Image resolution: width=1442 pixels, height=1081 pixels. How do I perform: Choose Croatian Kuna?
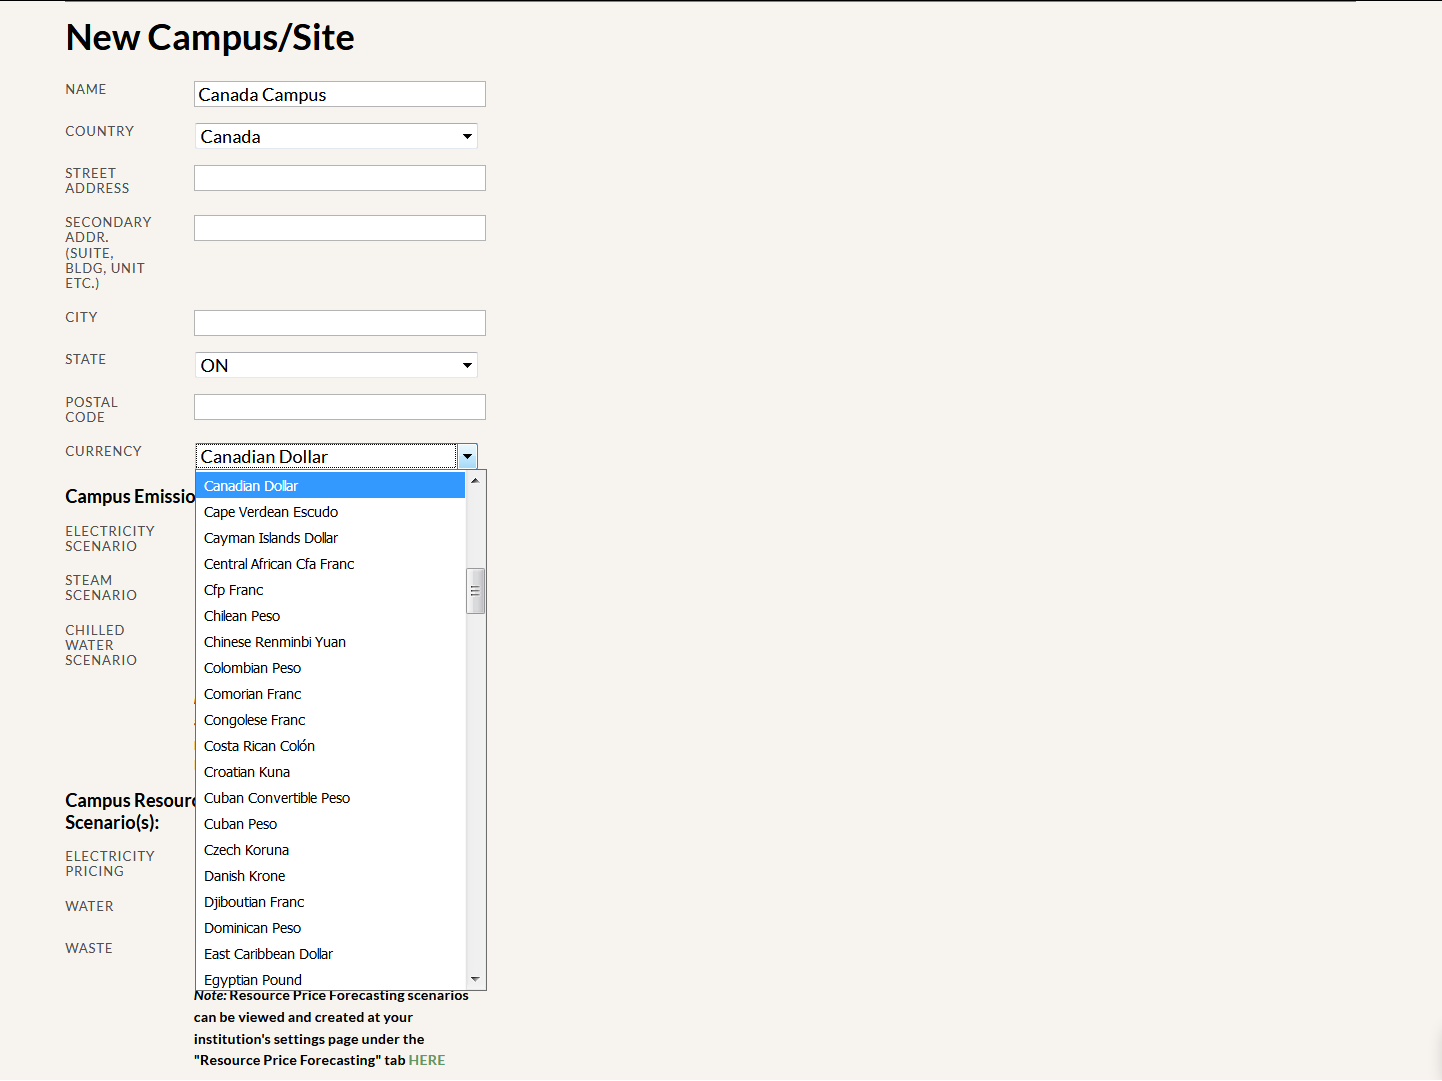pos(331,772)
